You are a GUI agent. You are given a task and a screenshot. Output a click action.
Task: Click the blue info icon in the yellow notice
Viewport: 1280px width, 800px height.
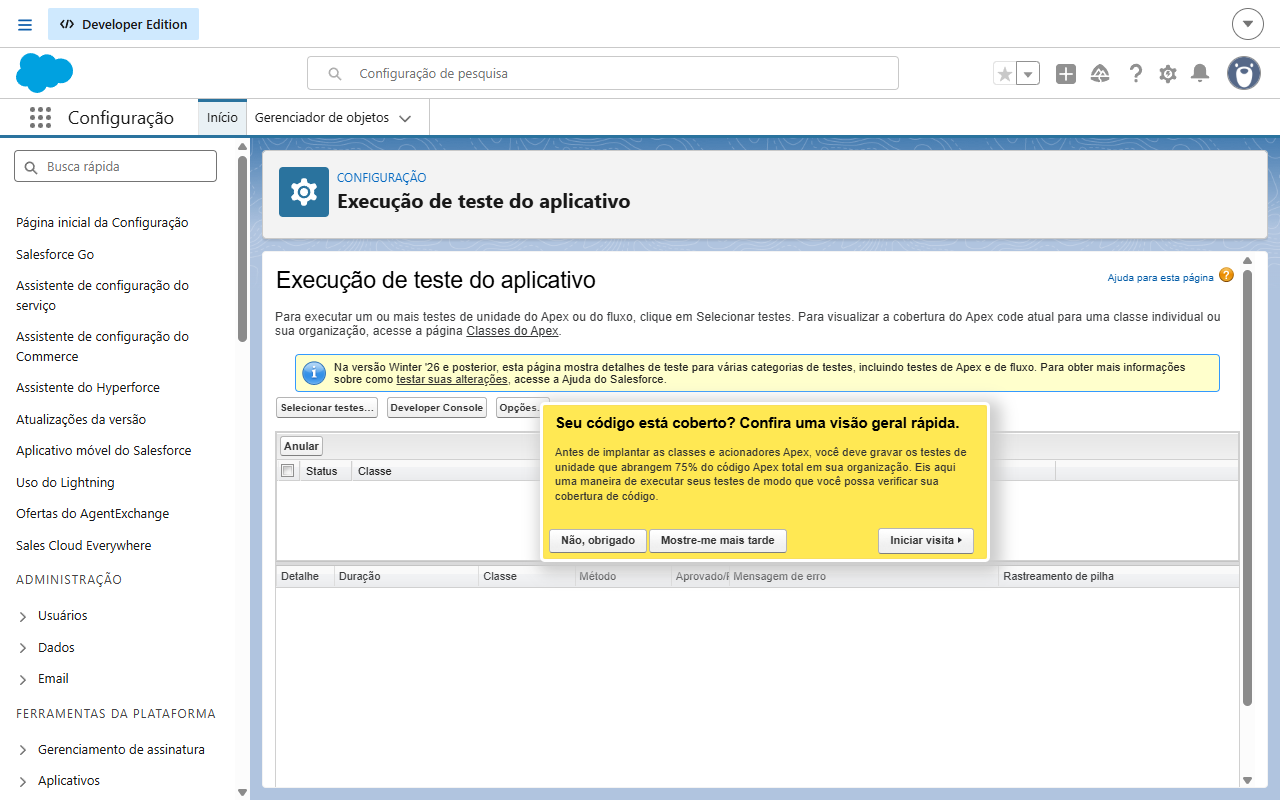314,373
